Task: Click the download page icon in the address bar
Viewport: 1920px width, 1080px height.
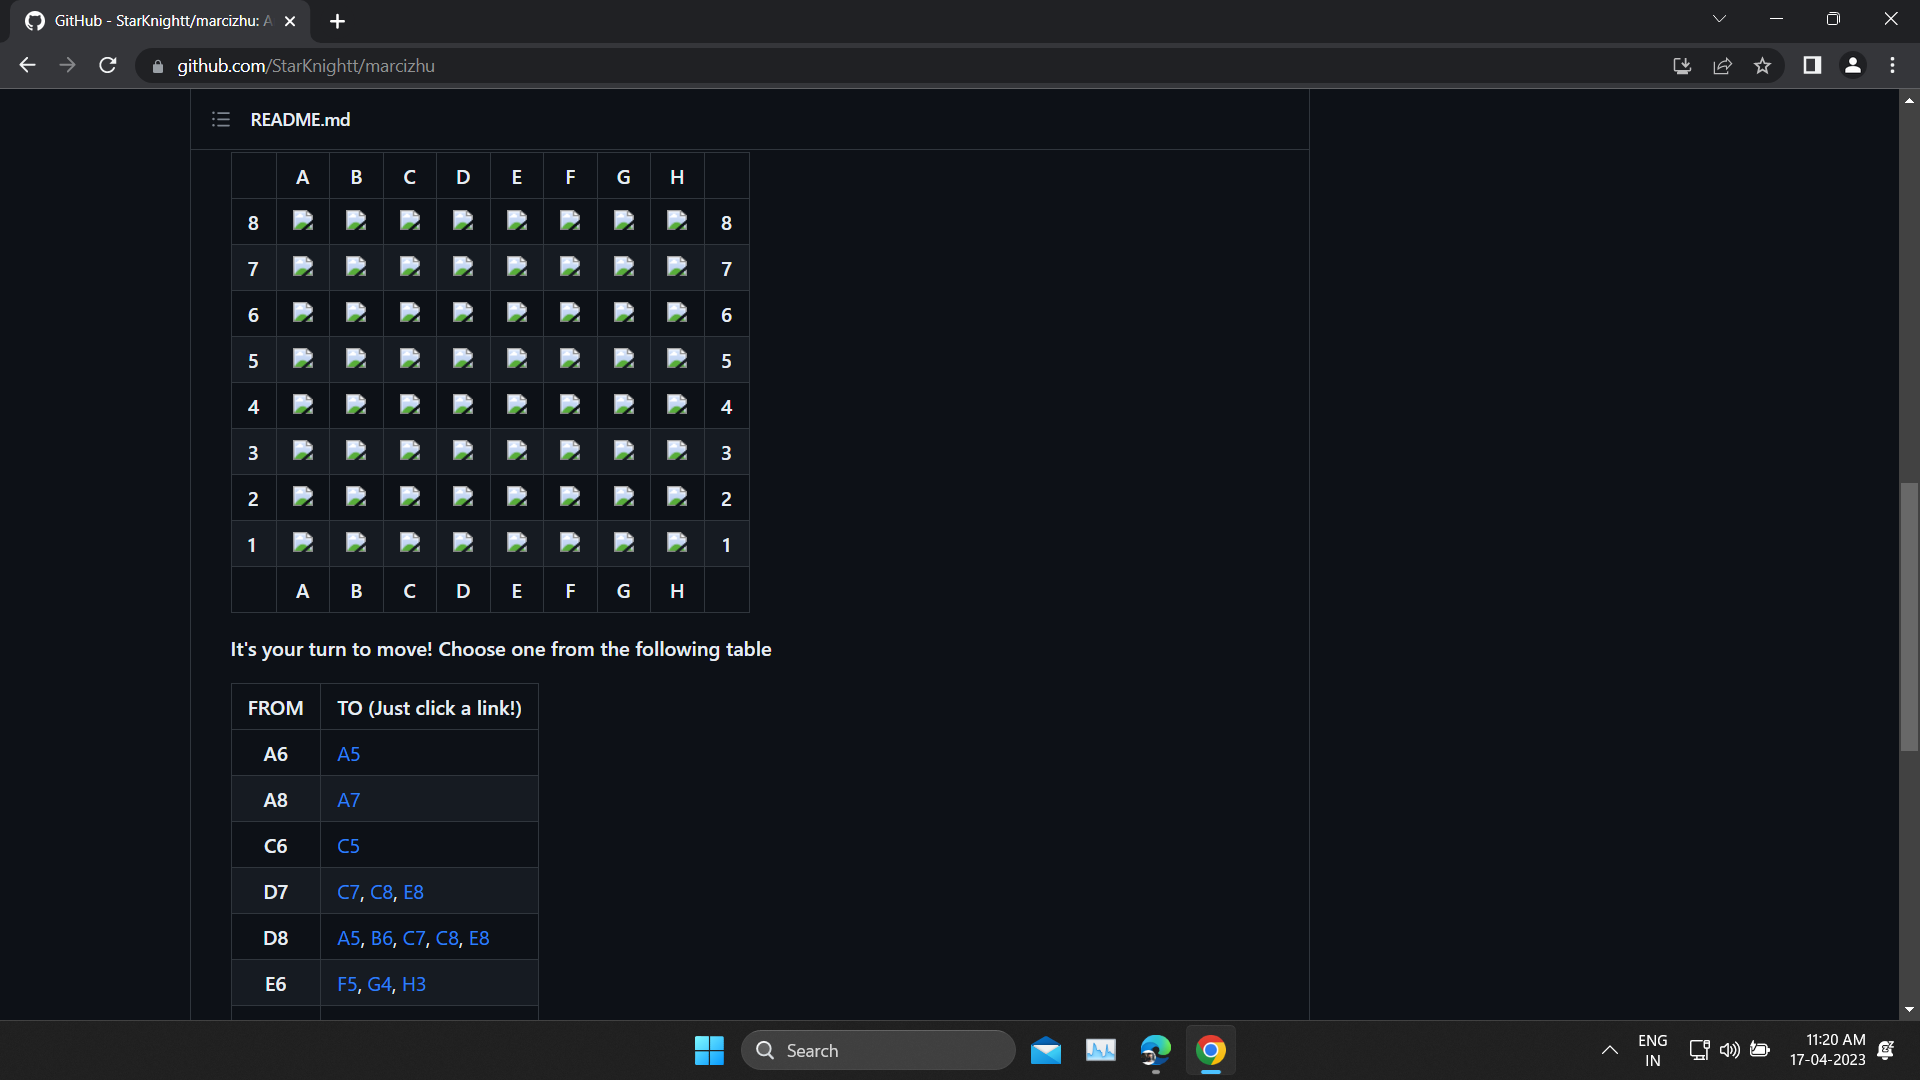Action: [1682, 65]
